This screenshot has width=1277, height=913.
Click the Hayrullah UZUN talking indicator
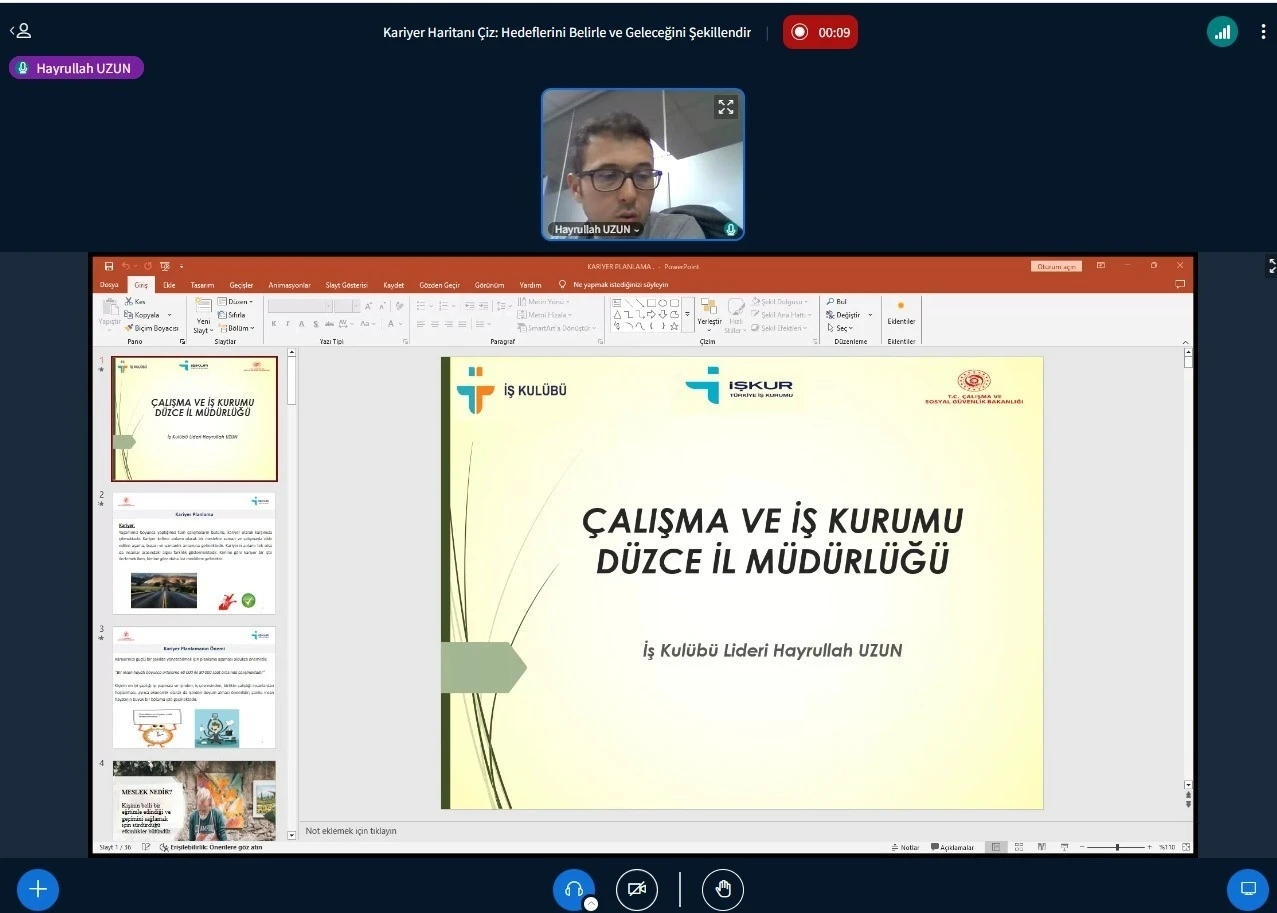point(77,68)
